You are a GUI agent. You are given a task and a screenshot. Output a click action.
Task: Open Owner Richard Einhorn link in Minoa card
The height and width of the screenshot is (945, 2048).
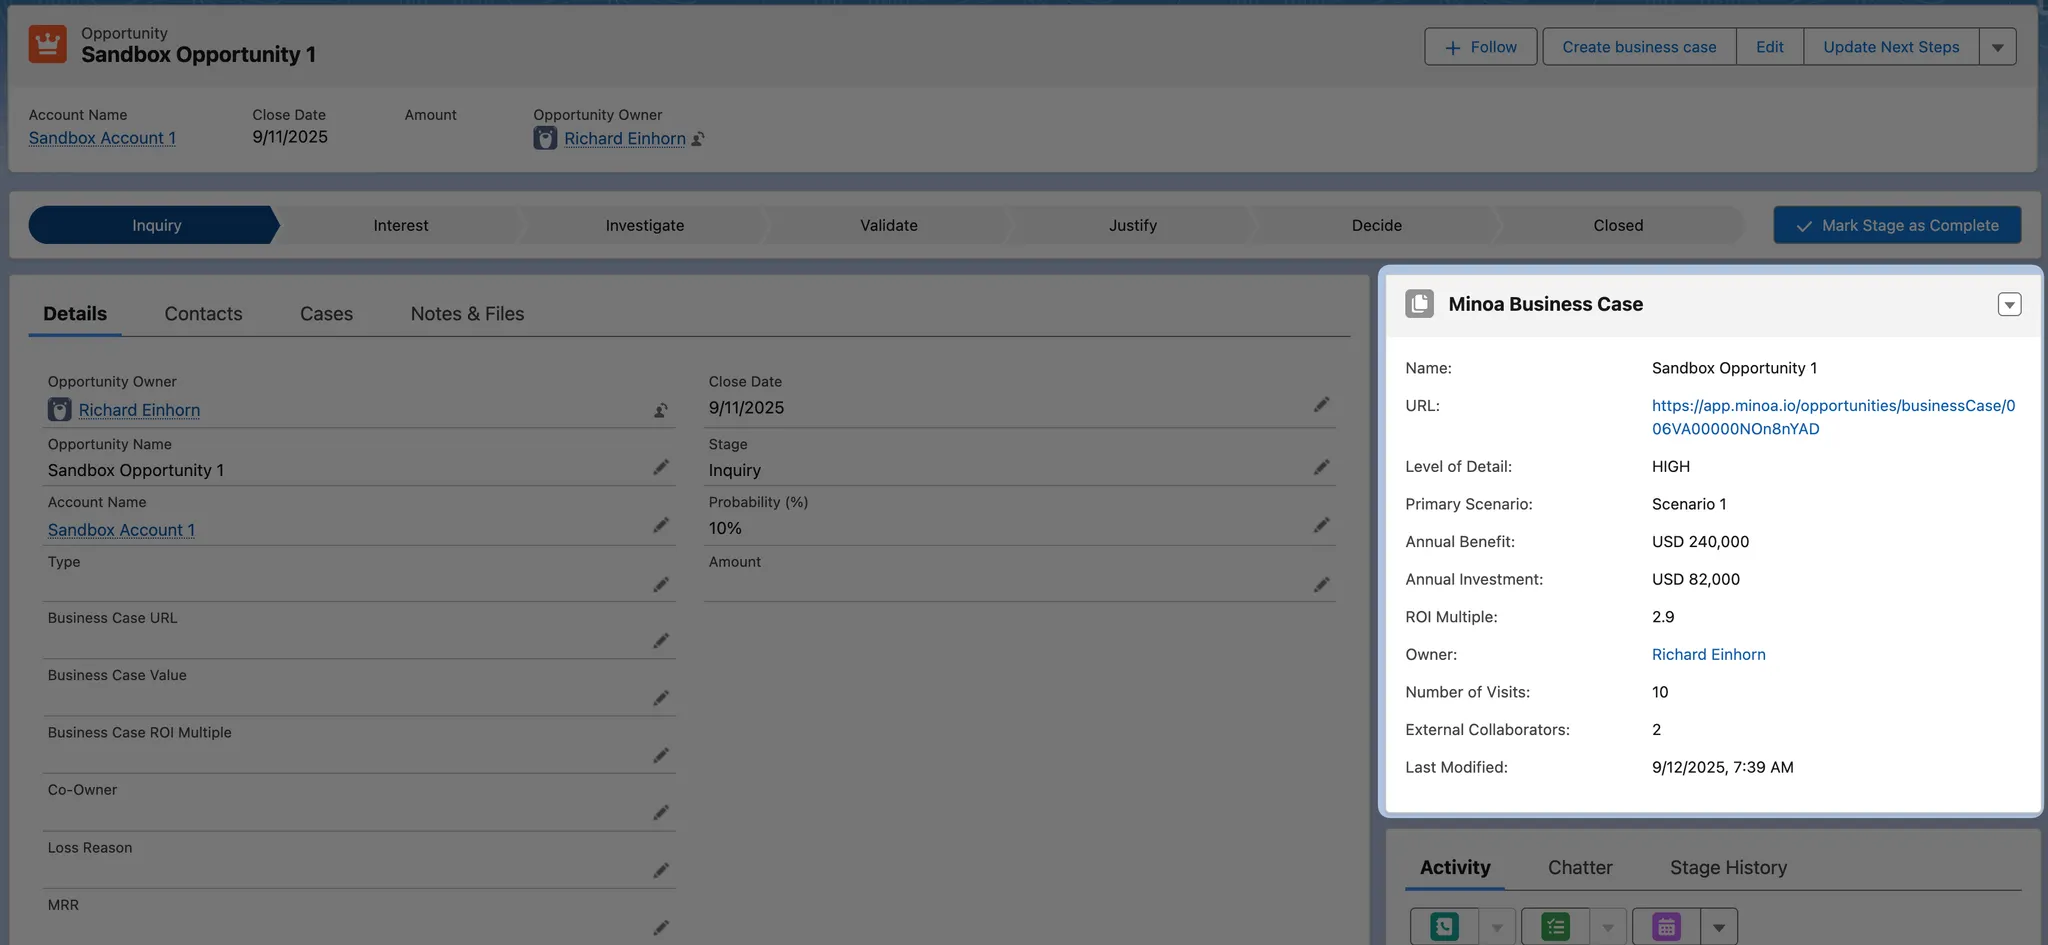[1708, 655]
